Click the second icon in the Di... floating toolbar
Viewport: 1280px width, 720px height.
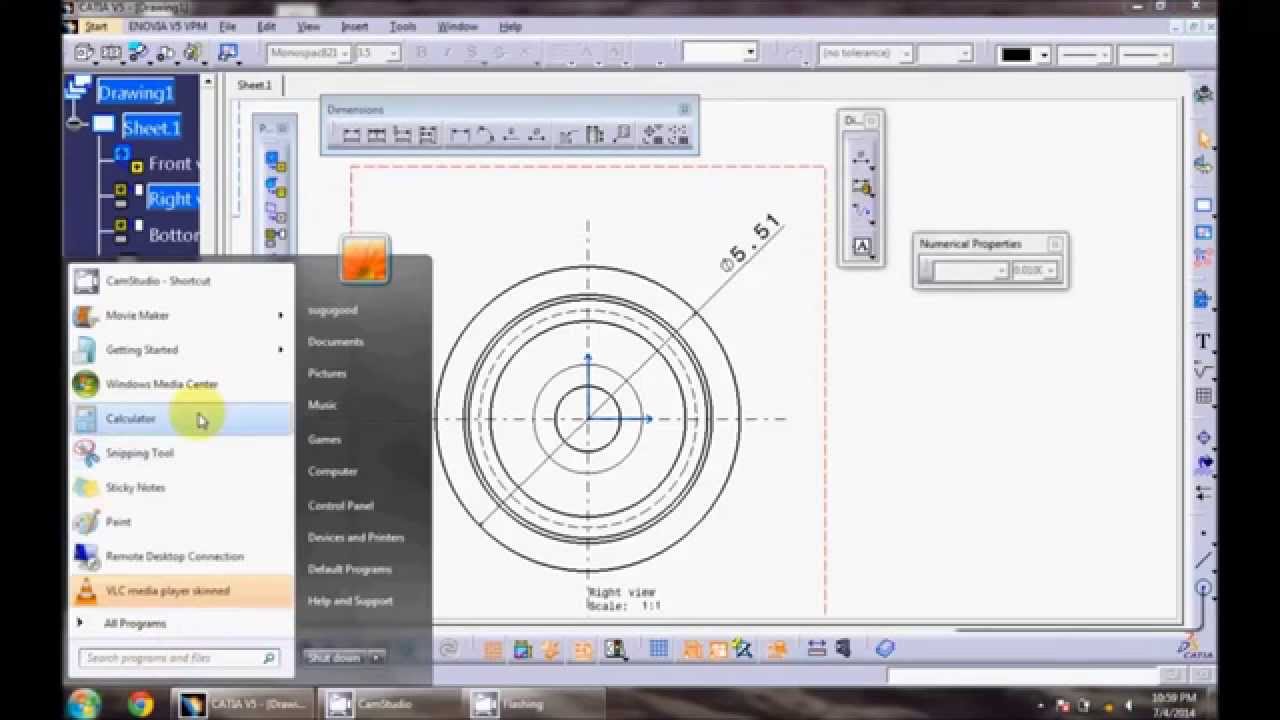click(861, 187)
